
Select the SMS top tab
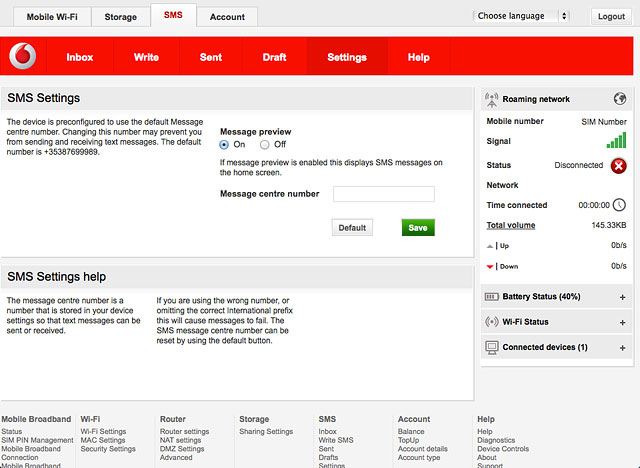(x=173, y=15)
